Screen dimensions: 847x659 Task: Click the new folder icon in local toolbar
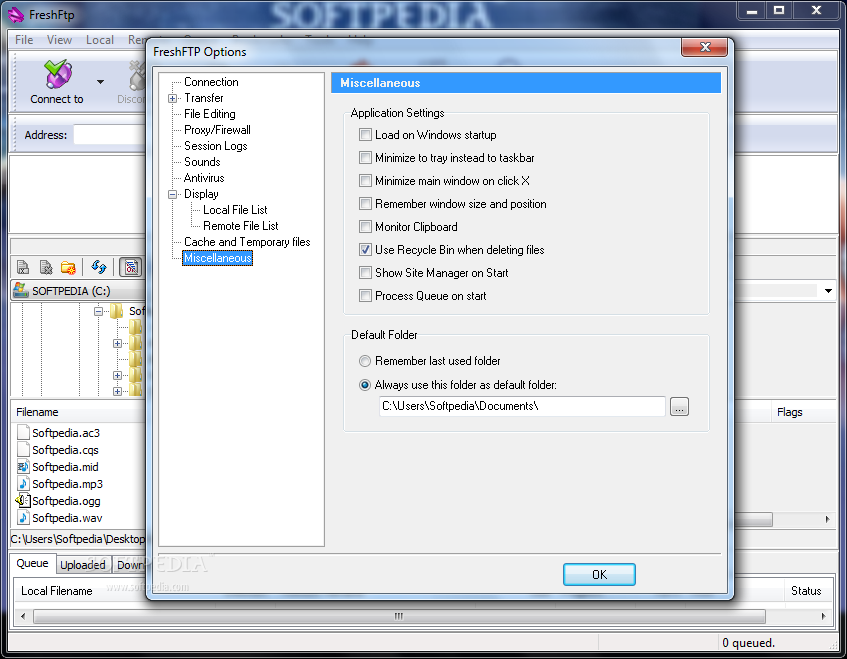(69, 267)
